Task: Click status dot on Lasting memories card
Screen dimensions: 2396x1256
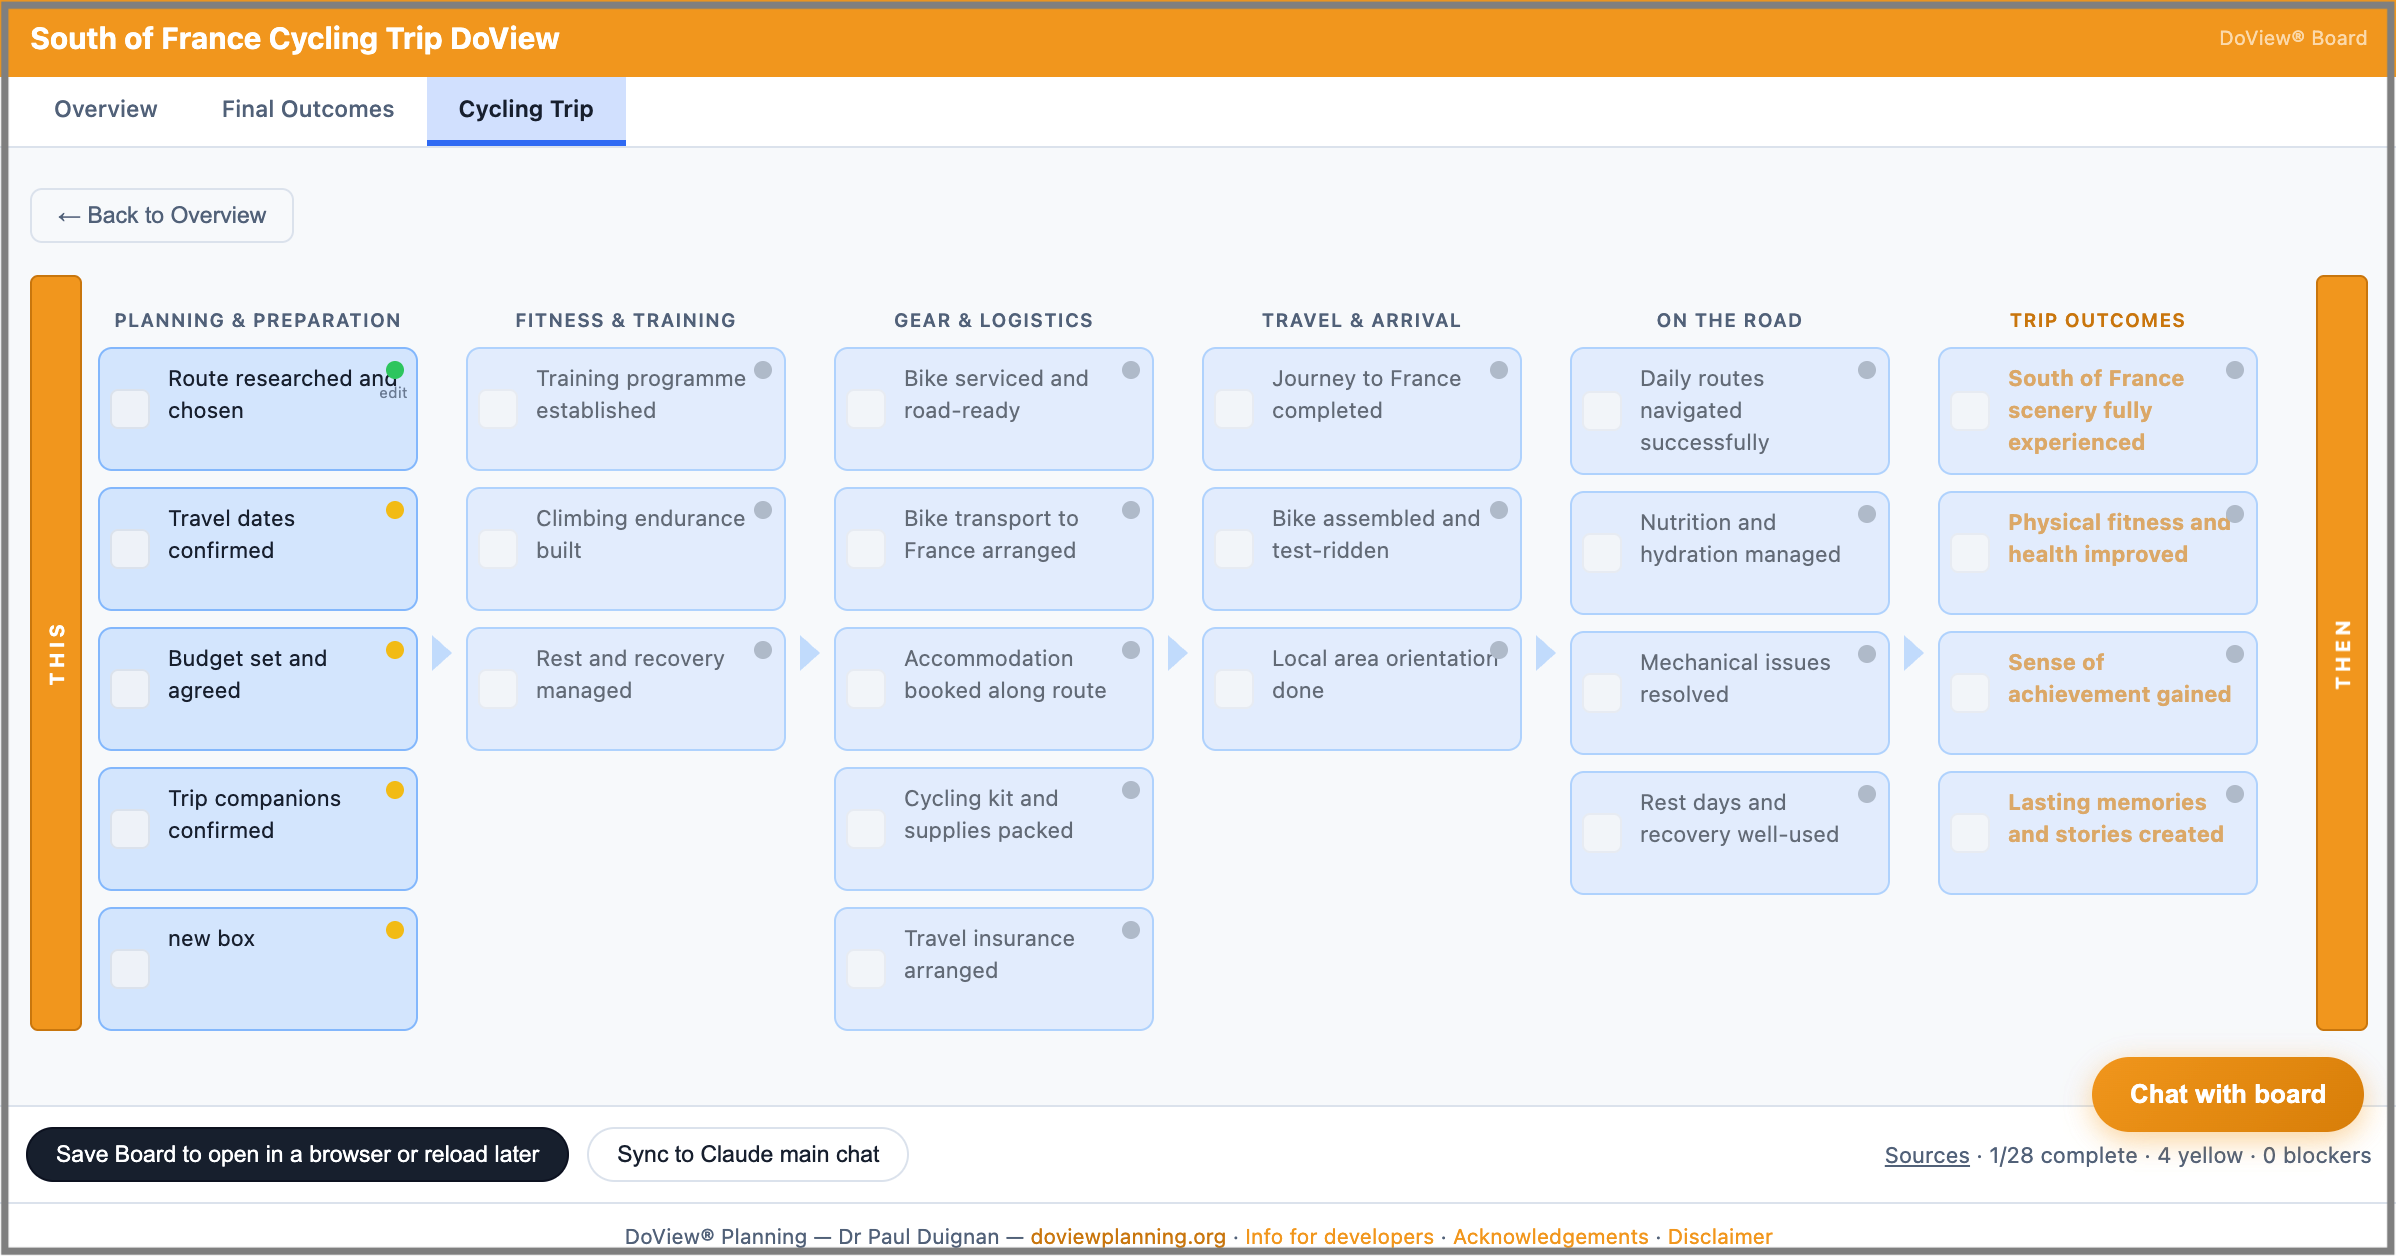Action: [2235, 794]
